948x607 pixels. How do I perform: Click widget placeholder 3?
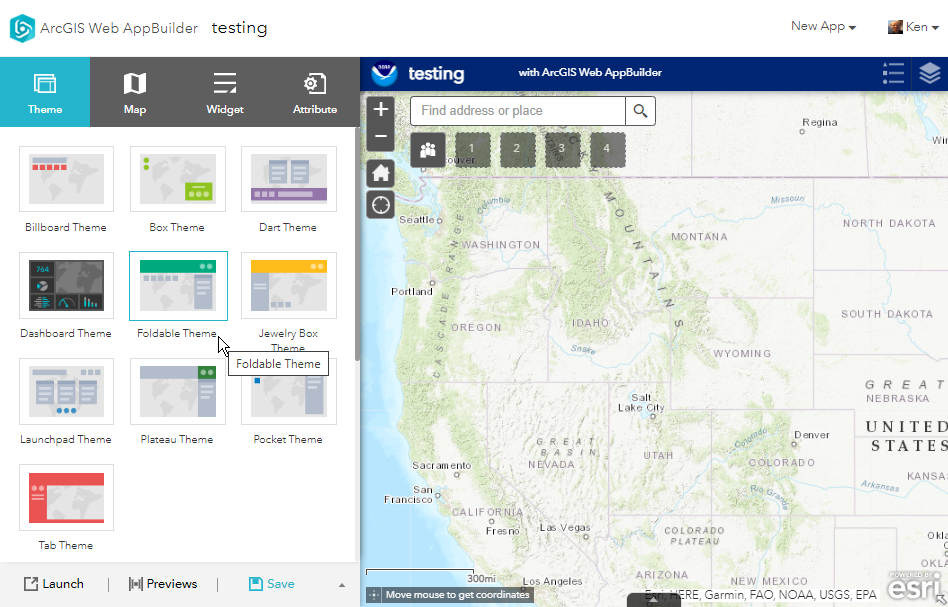coord(562,149)
